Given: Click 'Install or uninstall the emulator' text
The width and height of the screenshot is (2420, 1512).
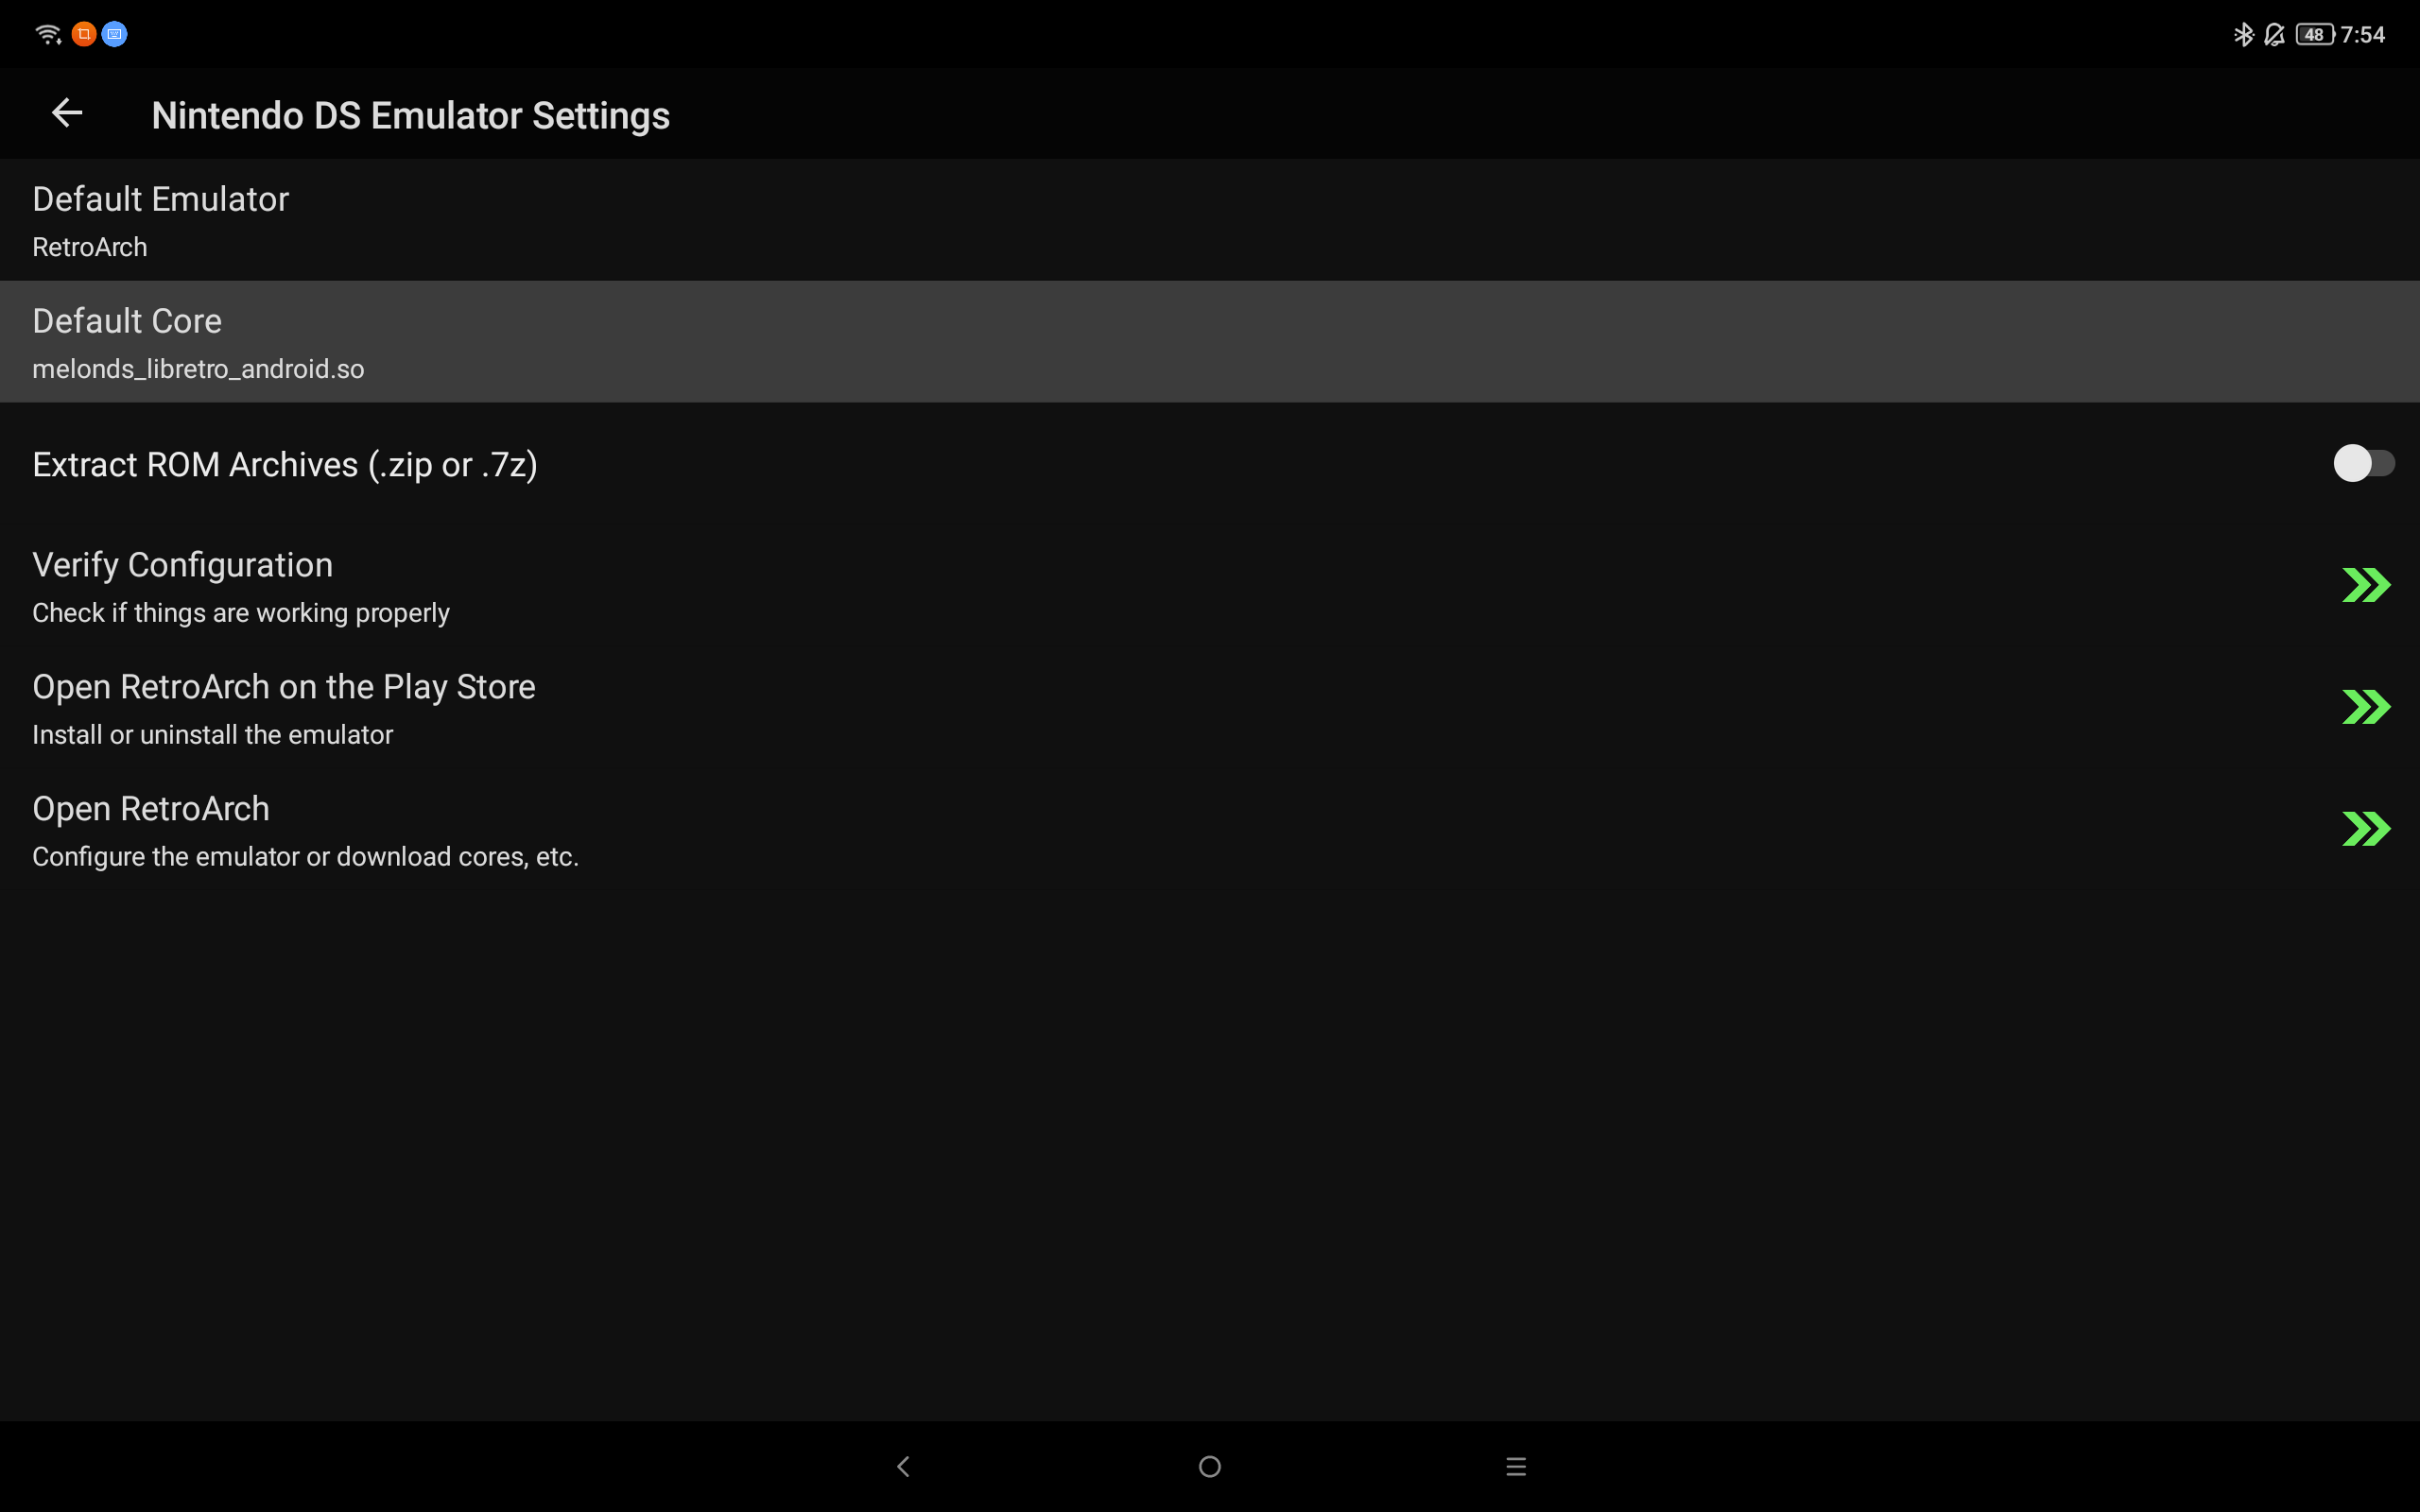Looking at the screenshot, I should click(x=213, y=735).
